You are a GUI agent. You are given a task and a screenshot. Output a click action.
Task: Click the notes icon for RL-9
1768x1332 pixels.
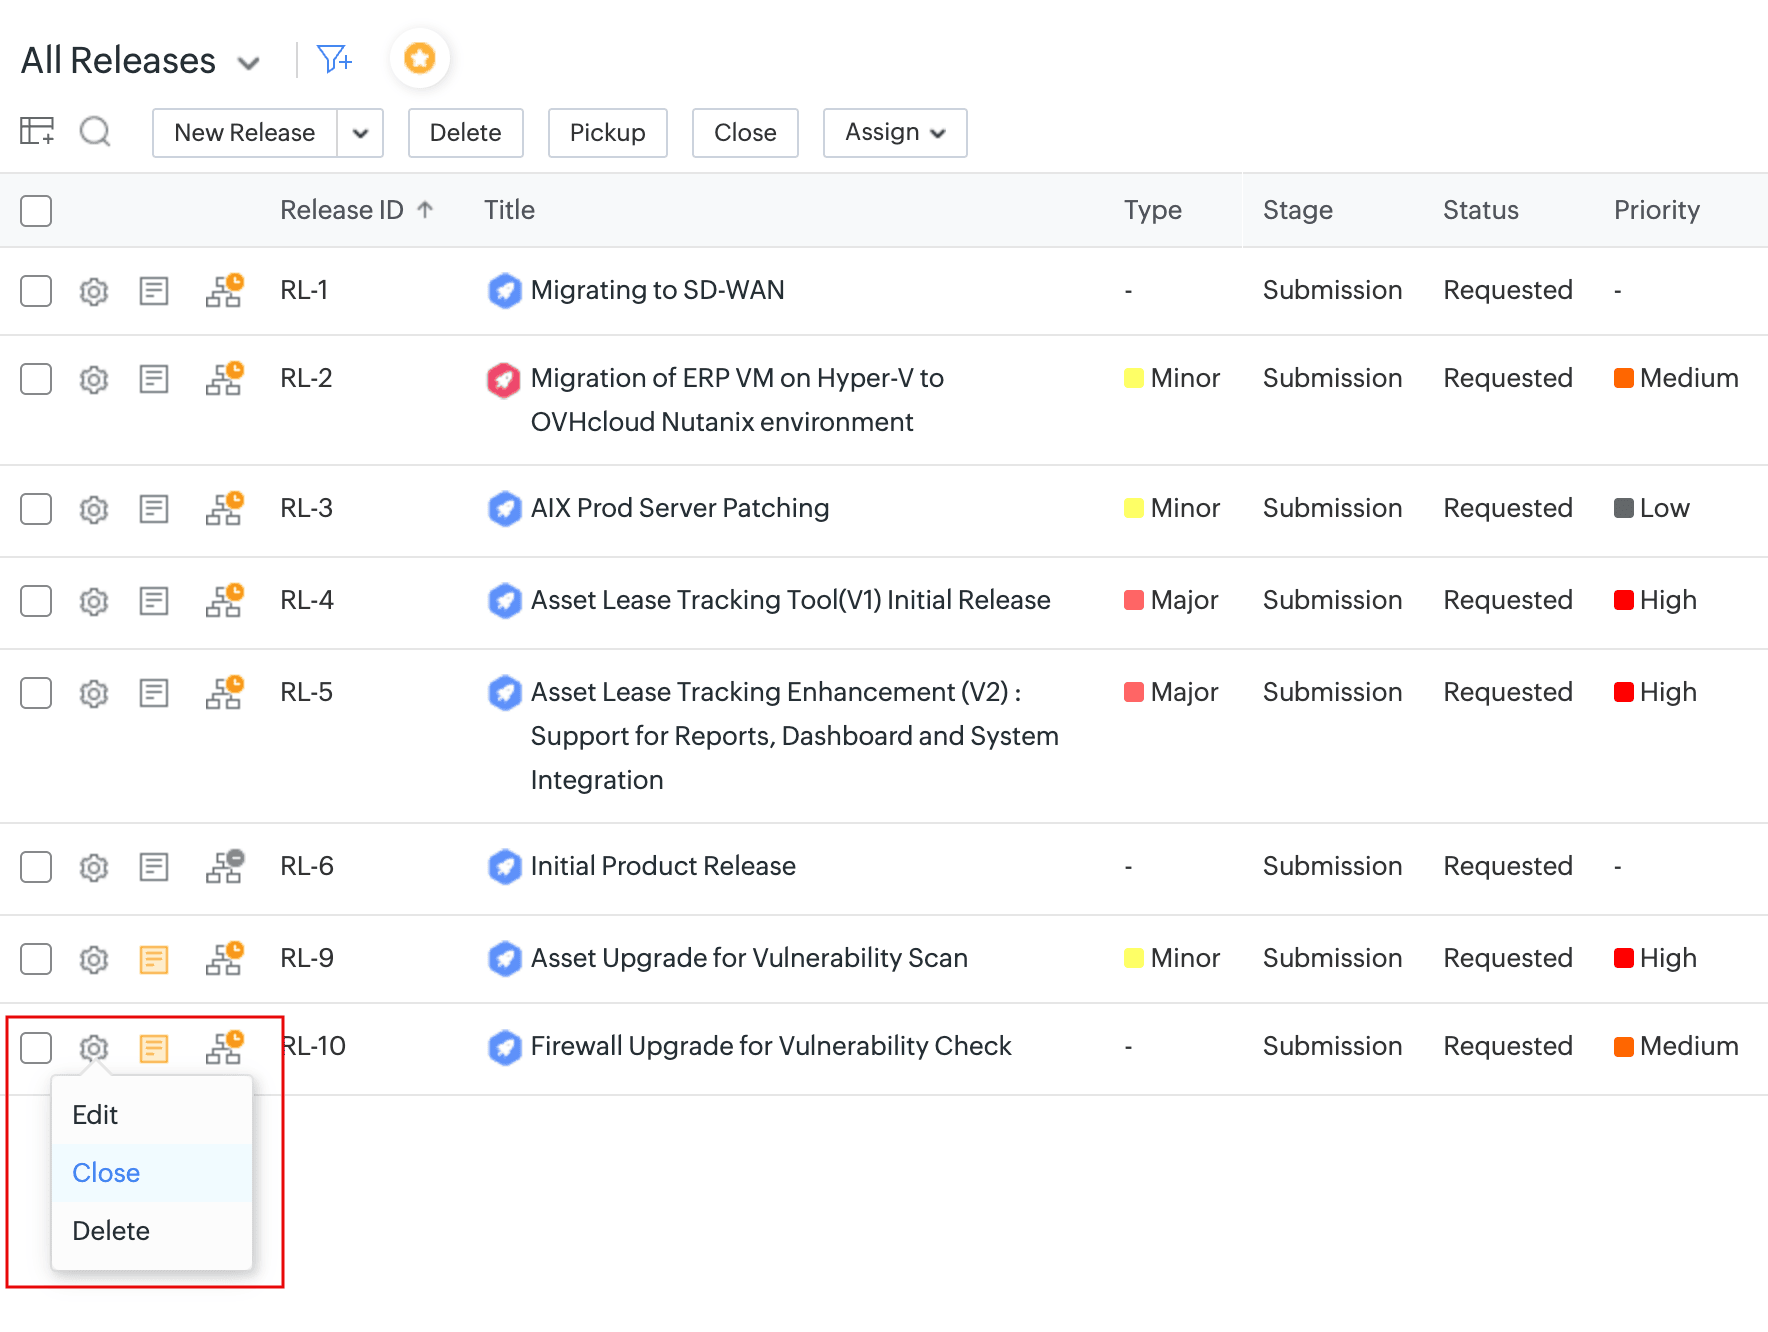tap(153, 959)
